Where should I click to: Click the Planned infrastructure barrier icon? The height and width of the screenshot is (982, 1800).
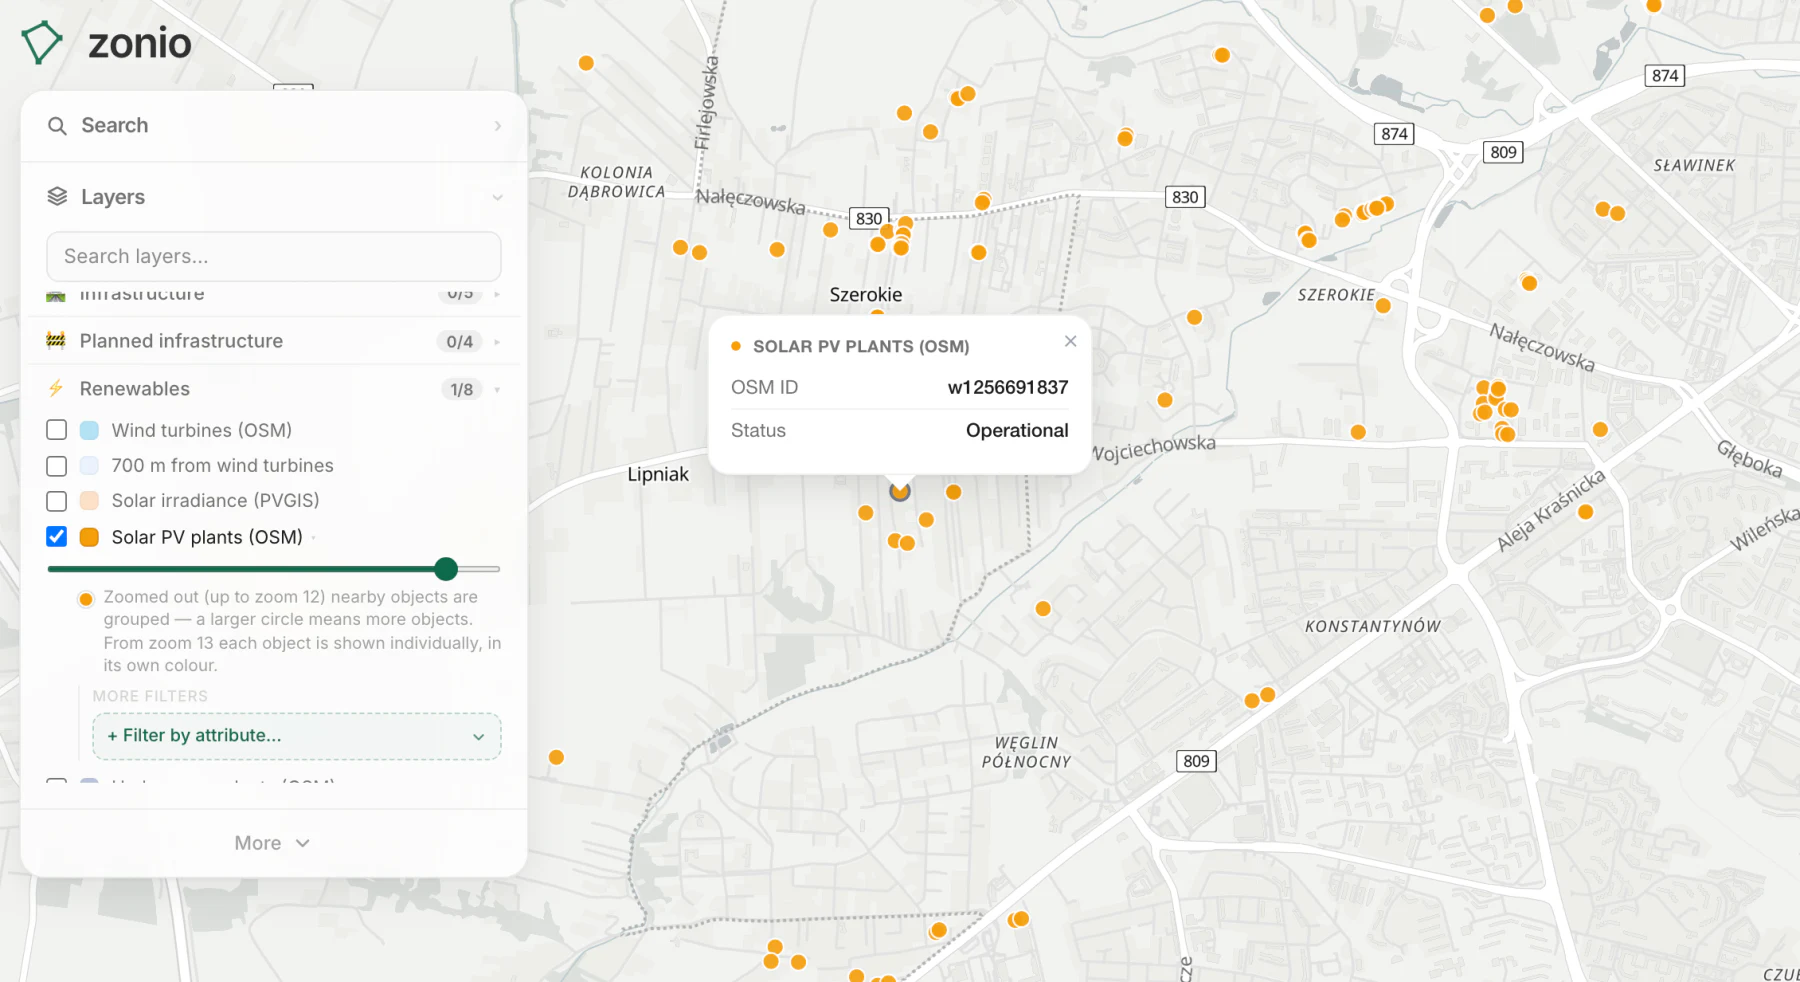[56, 341]
